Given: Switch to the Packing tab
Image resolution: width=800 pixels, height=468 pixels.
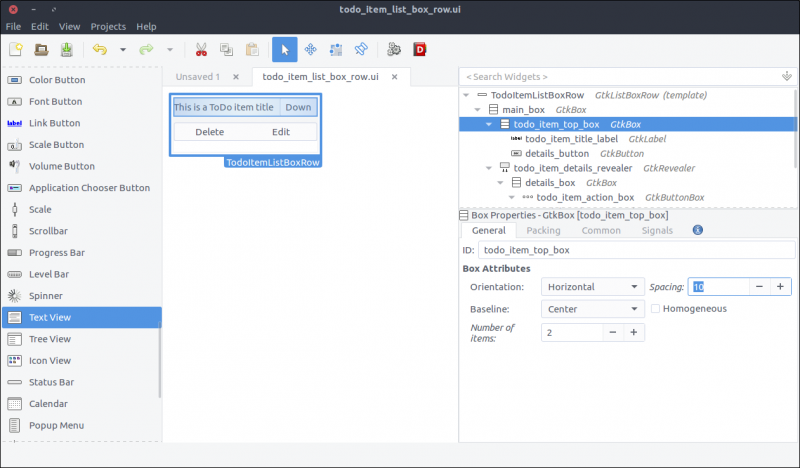Looking at the screenshot, I should (x=543, y=230).
